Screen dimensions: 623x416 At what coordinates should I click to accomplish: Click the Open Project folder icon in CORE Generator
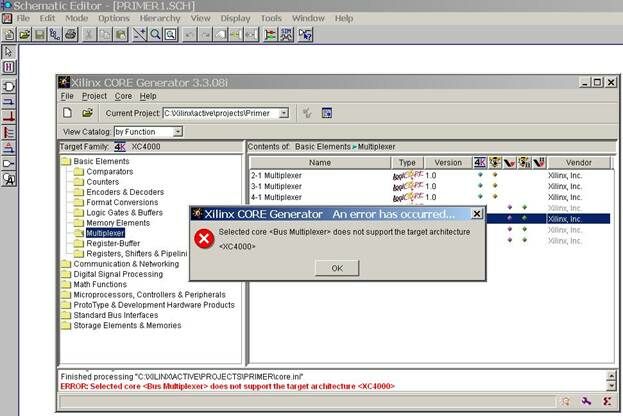[87, 113]
